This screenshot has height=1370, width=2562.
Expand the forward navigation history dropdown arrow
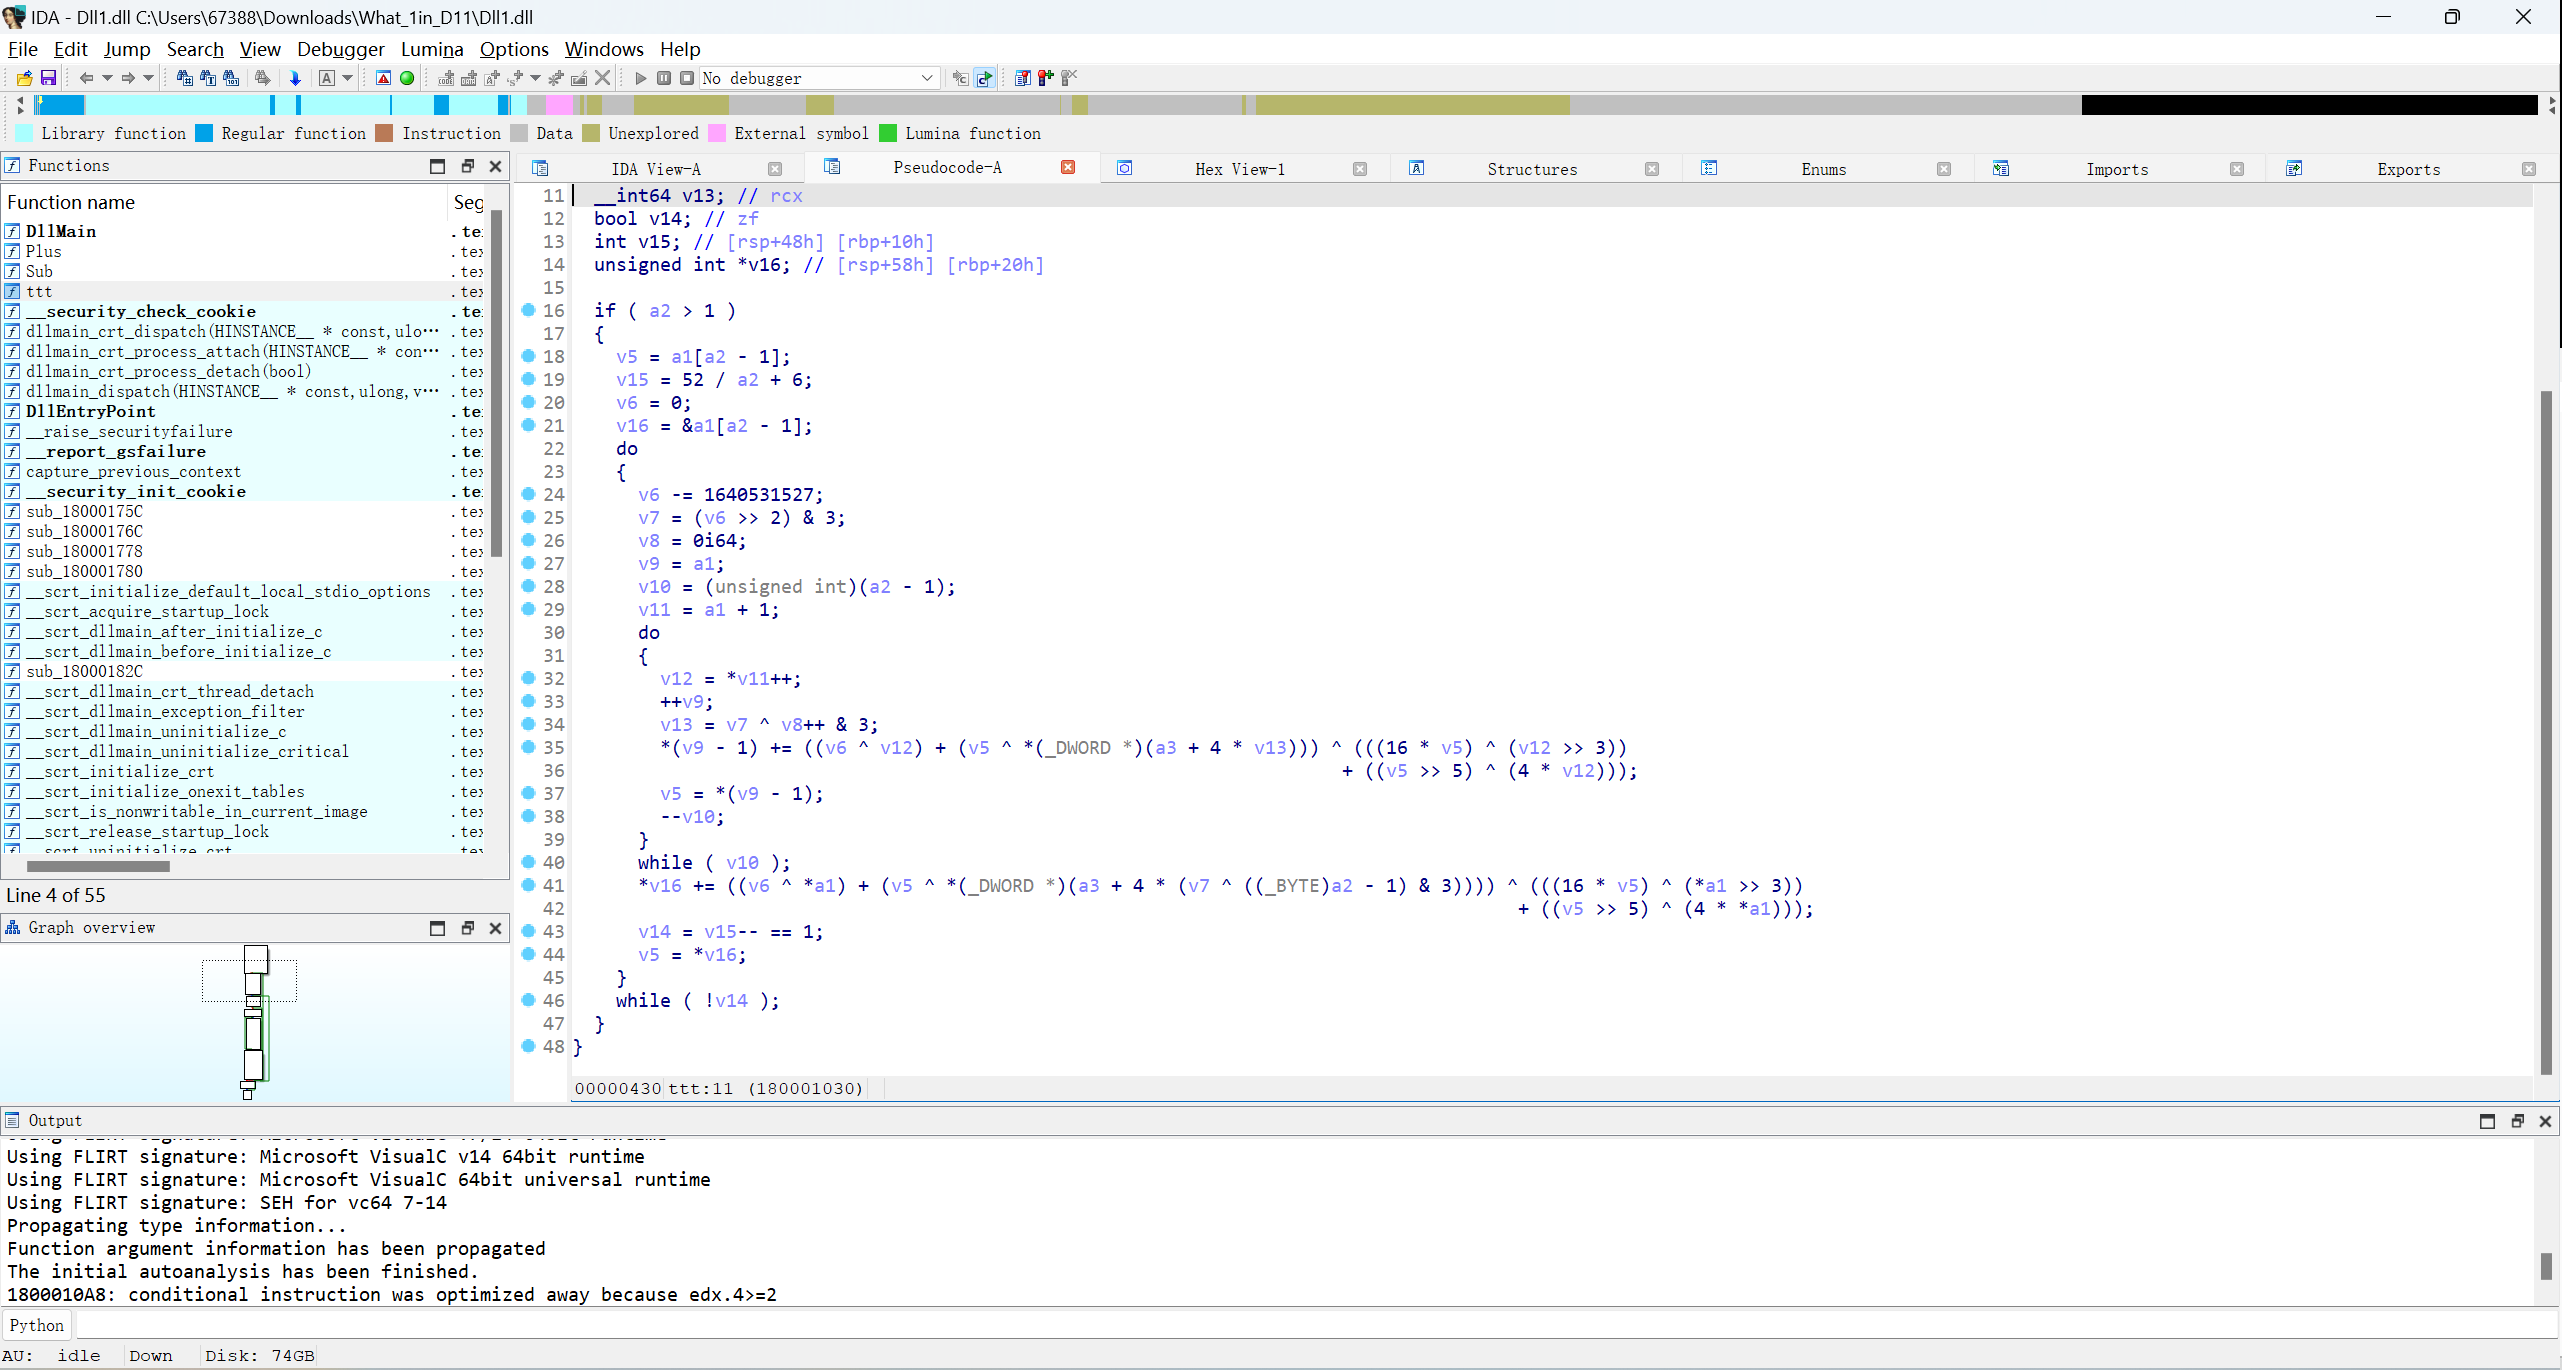coord(148,78)
